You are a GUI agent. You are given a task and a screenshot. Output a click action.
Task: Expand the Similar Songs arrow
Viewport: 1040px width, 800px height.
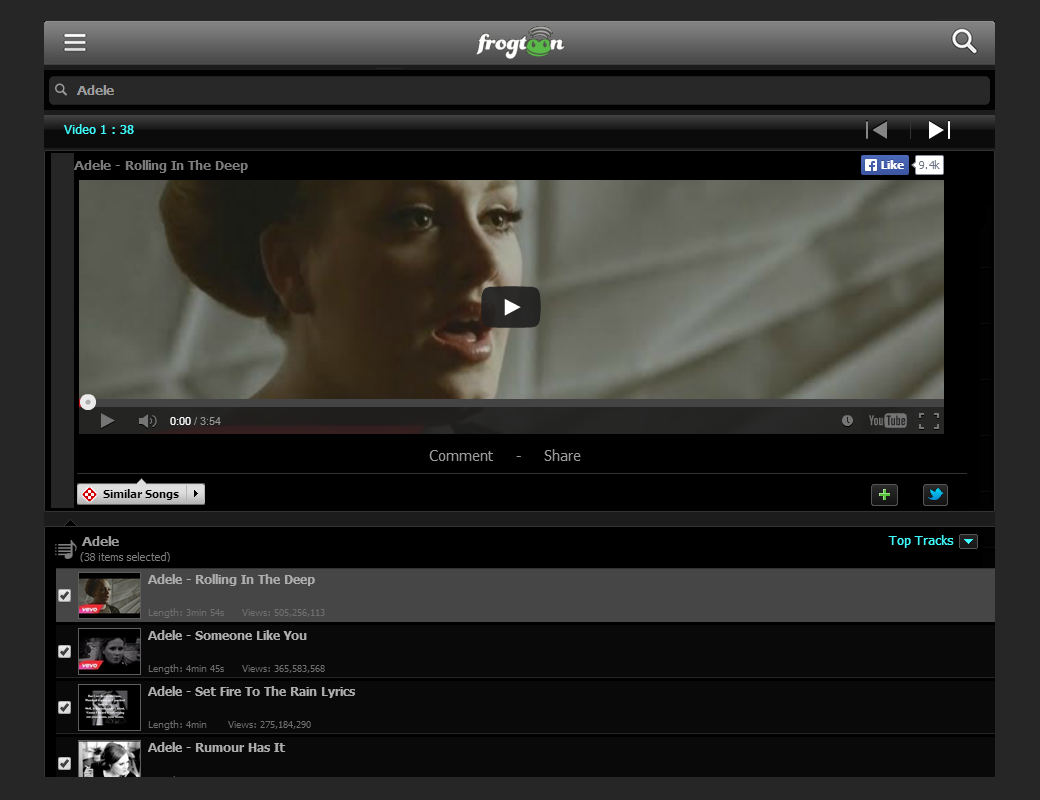click(x=196, y=494)
